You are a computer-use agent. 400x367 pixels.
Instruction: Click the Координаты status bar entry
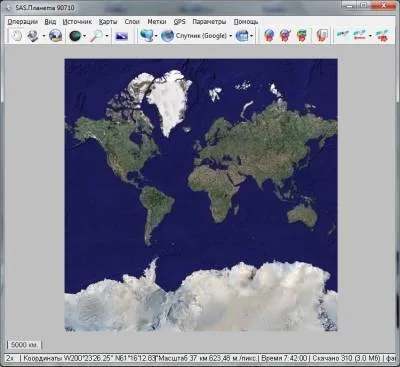coord(89,358)
